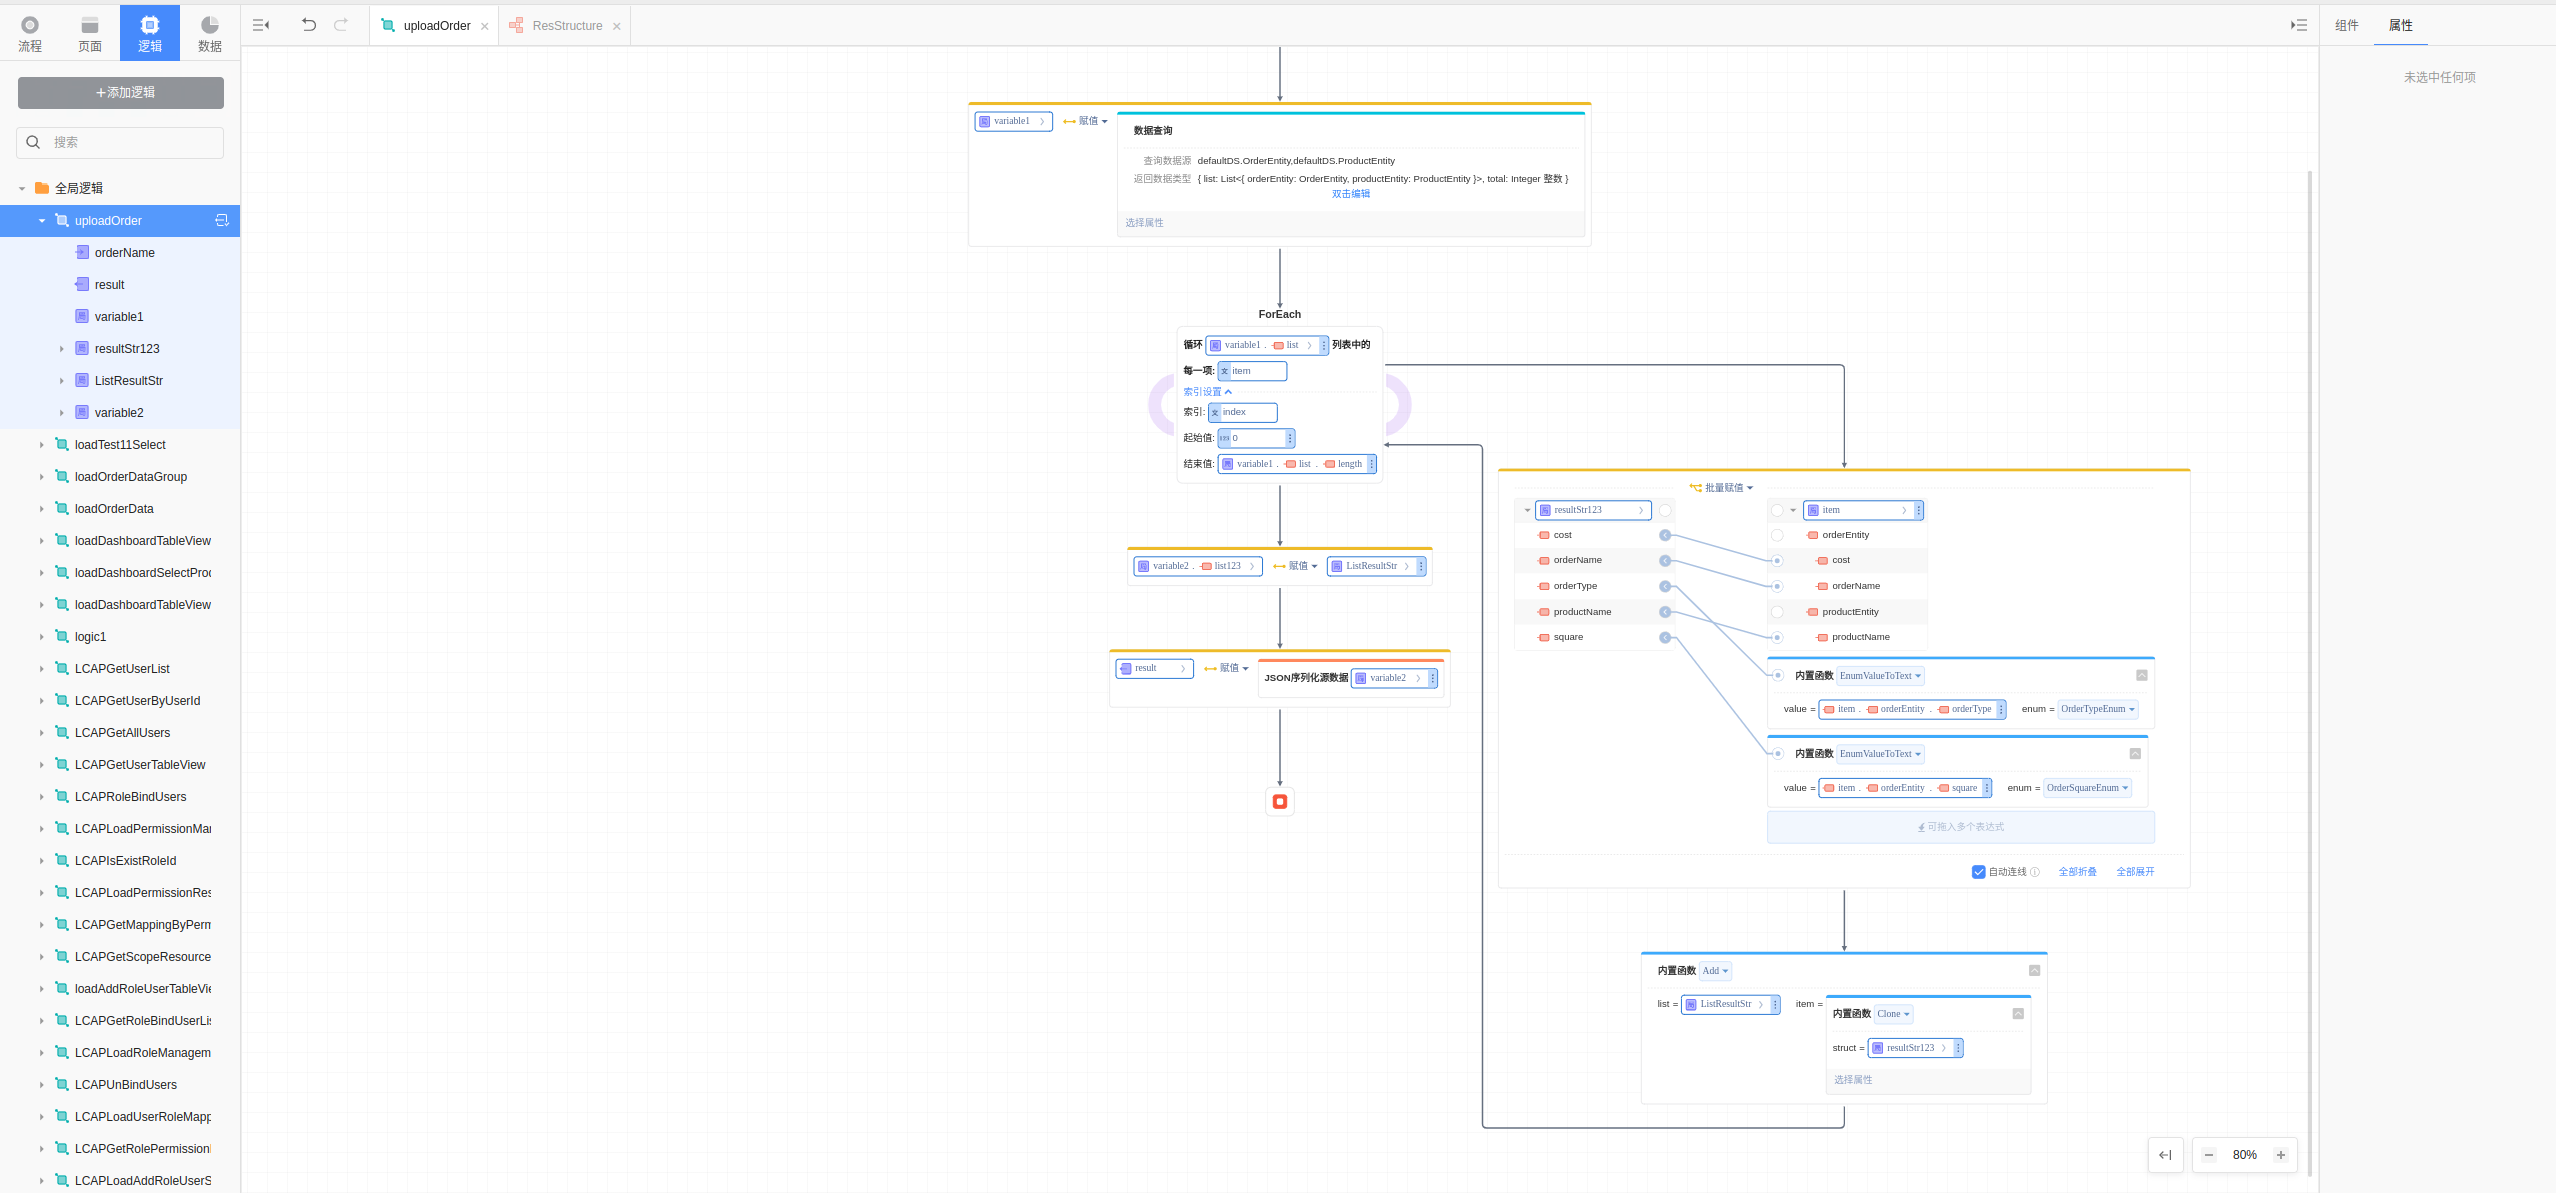Select LCAPGetAllUsers logic
Viewport: 2556px width, 1193px height.
(122, 733)
